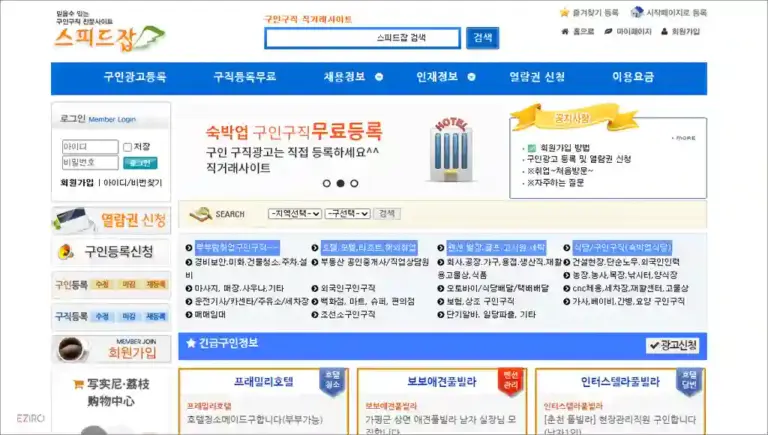Click 수정 in the 구인등록 row
768x435 pixels.
102,285
